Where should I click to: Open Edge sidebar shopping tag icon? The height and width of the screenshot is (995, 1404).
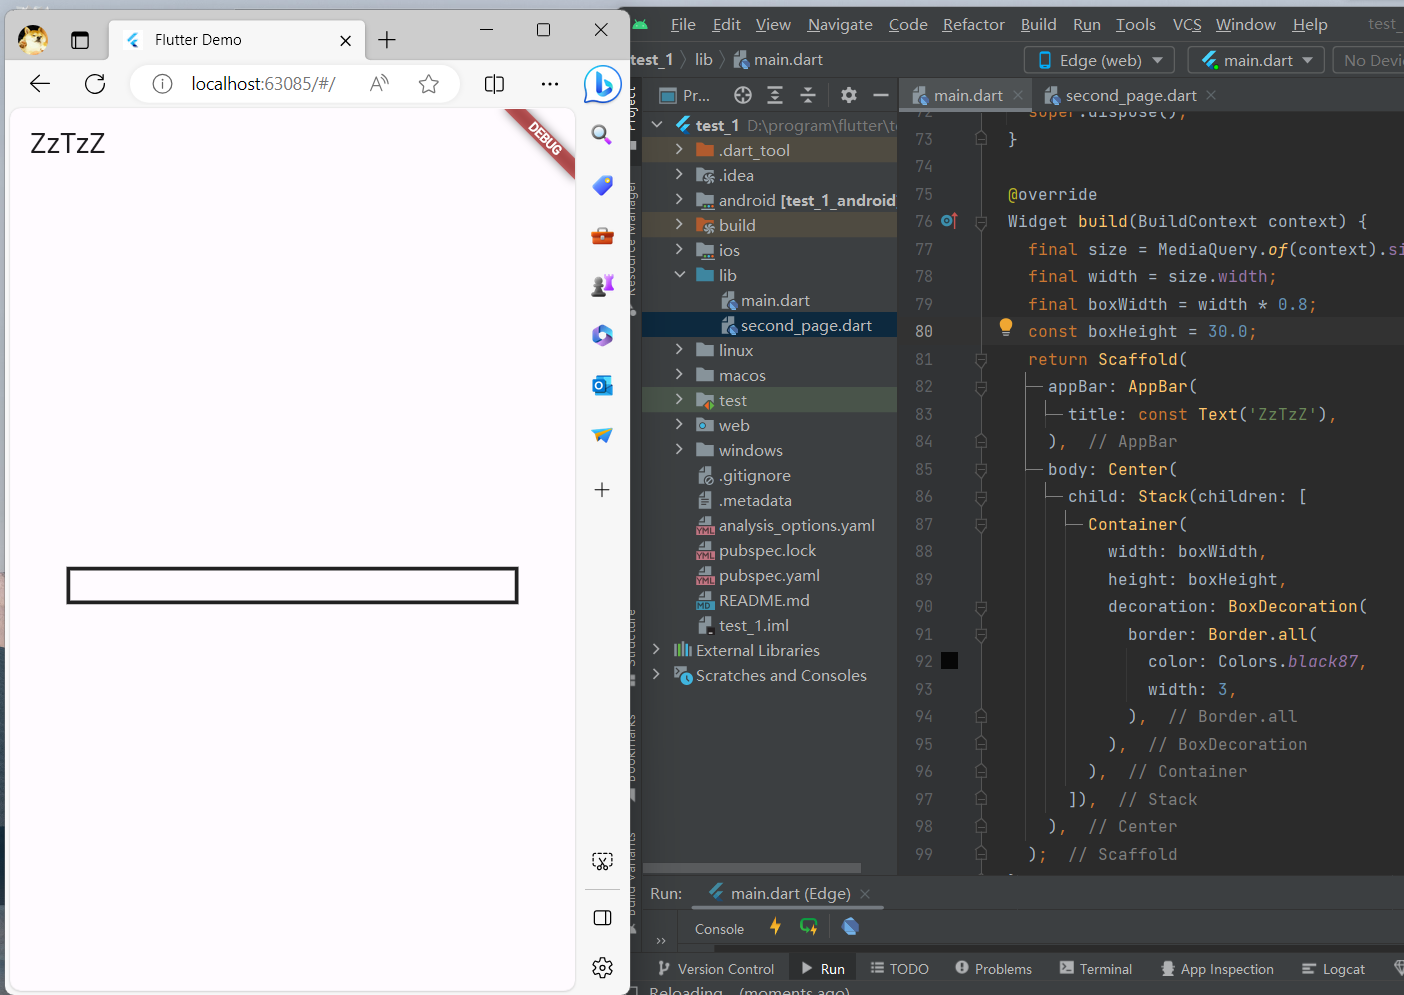[x=602, y=185]
